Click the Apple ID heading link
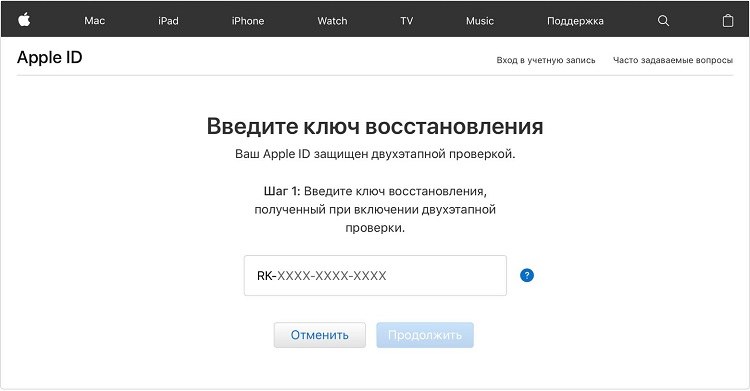The width and height of the screenshot is (750, 391). click(50, 57)
